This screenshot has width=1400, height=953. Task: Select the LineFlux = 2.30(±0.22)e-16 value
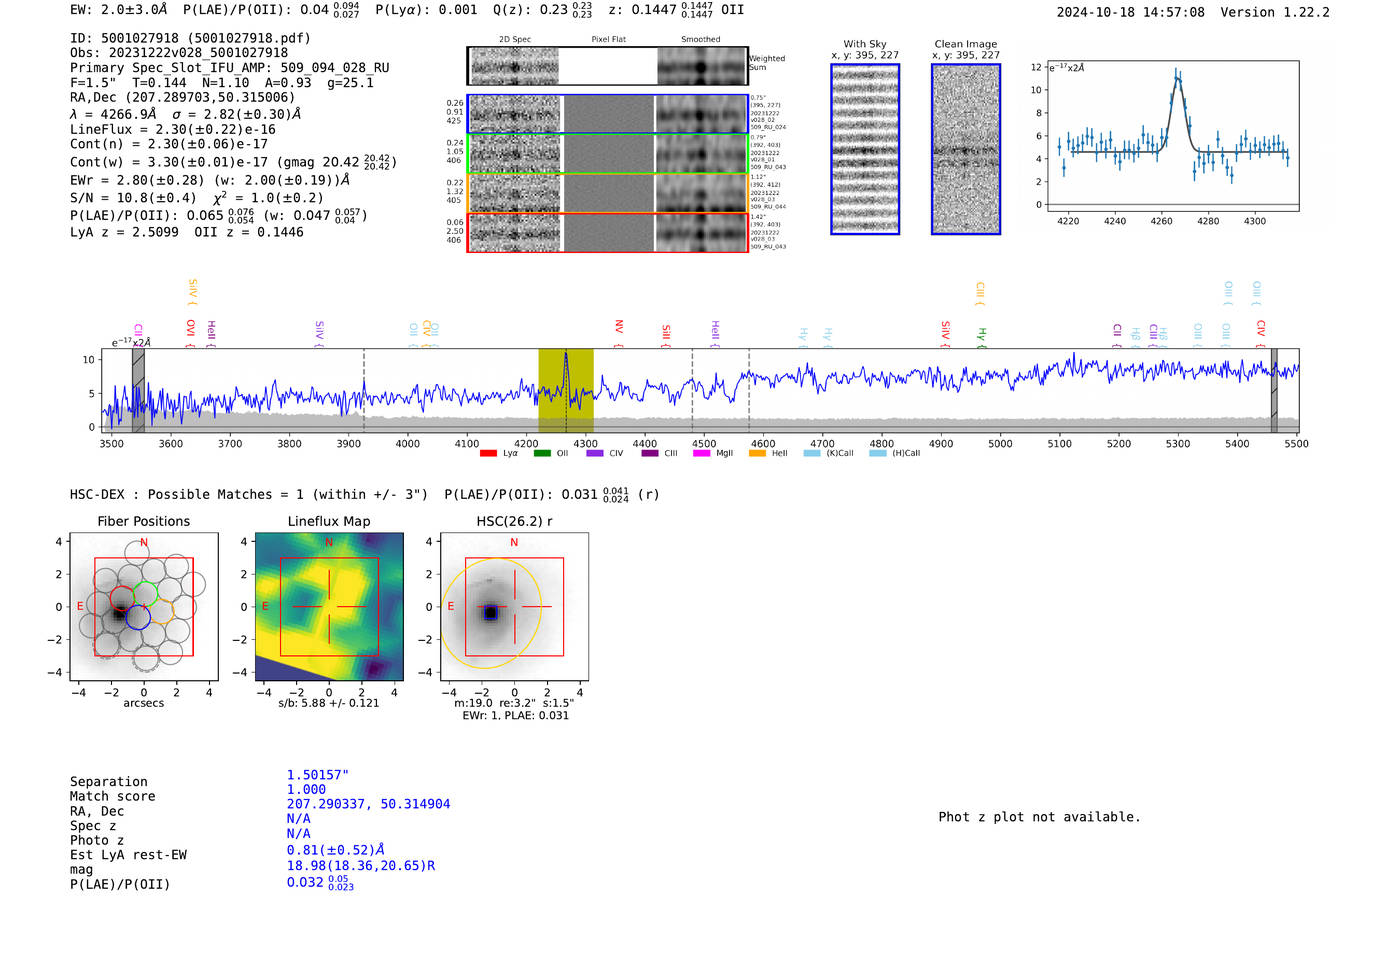pyautogui.click(x=173, y=130)
